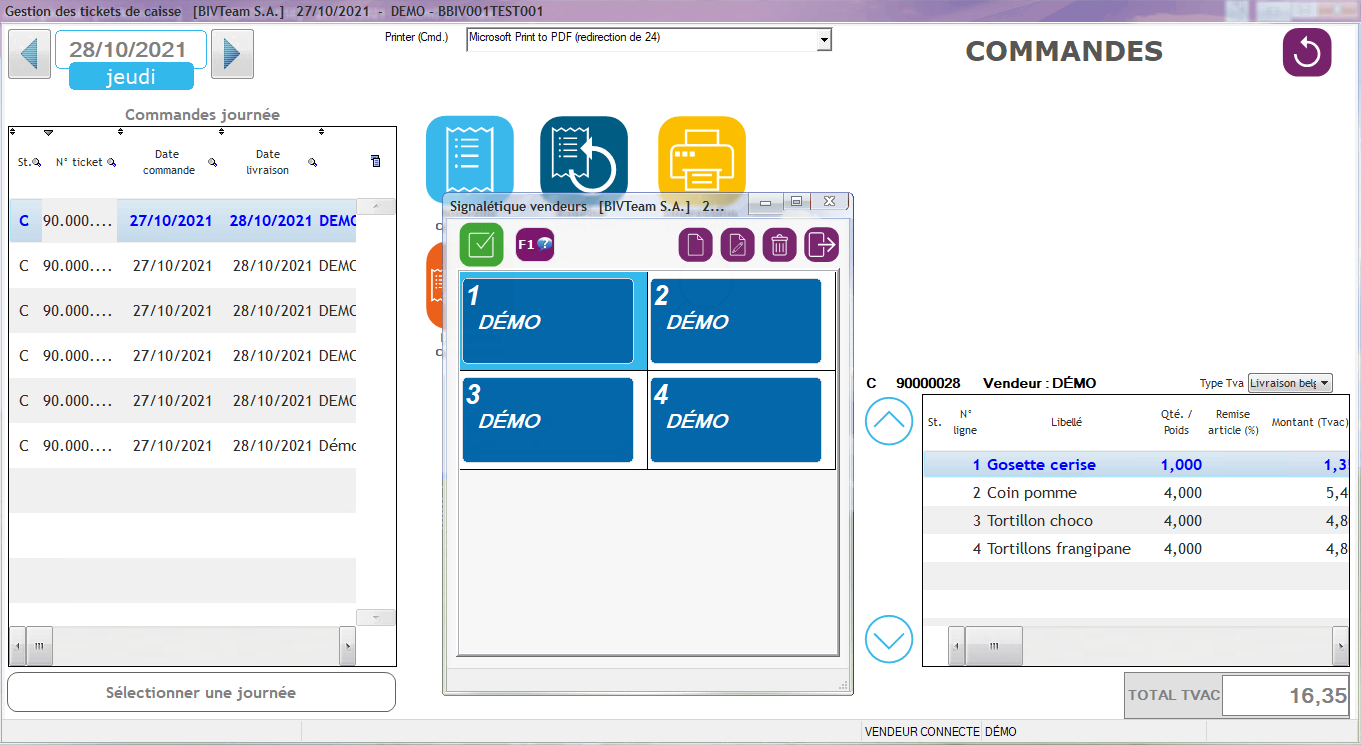Screen dimensions: 1361x745
Task: Create a new vendor record
Action: [x=695, y=244]
